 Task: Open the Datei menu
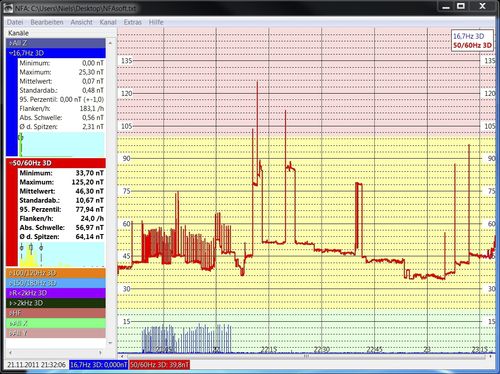15,22
